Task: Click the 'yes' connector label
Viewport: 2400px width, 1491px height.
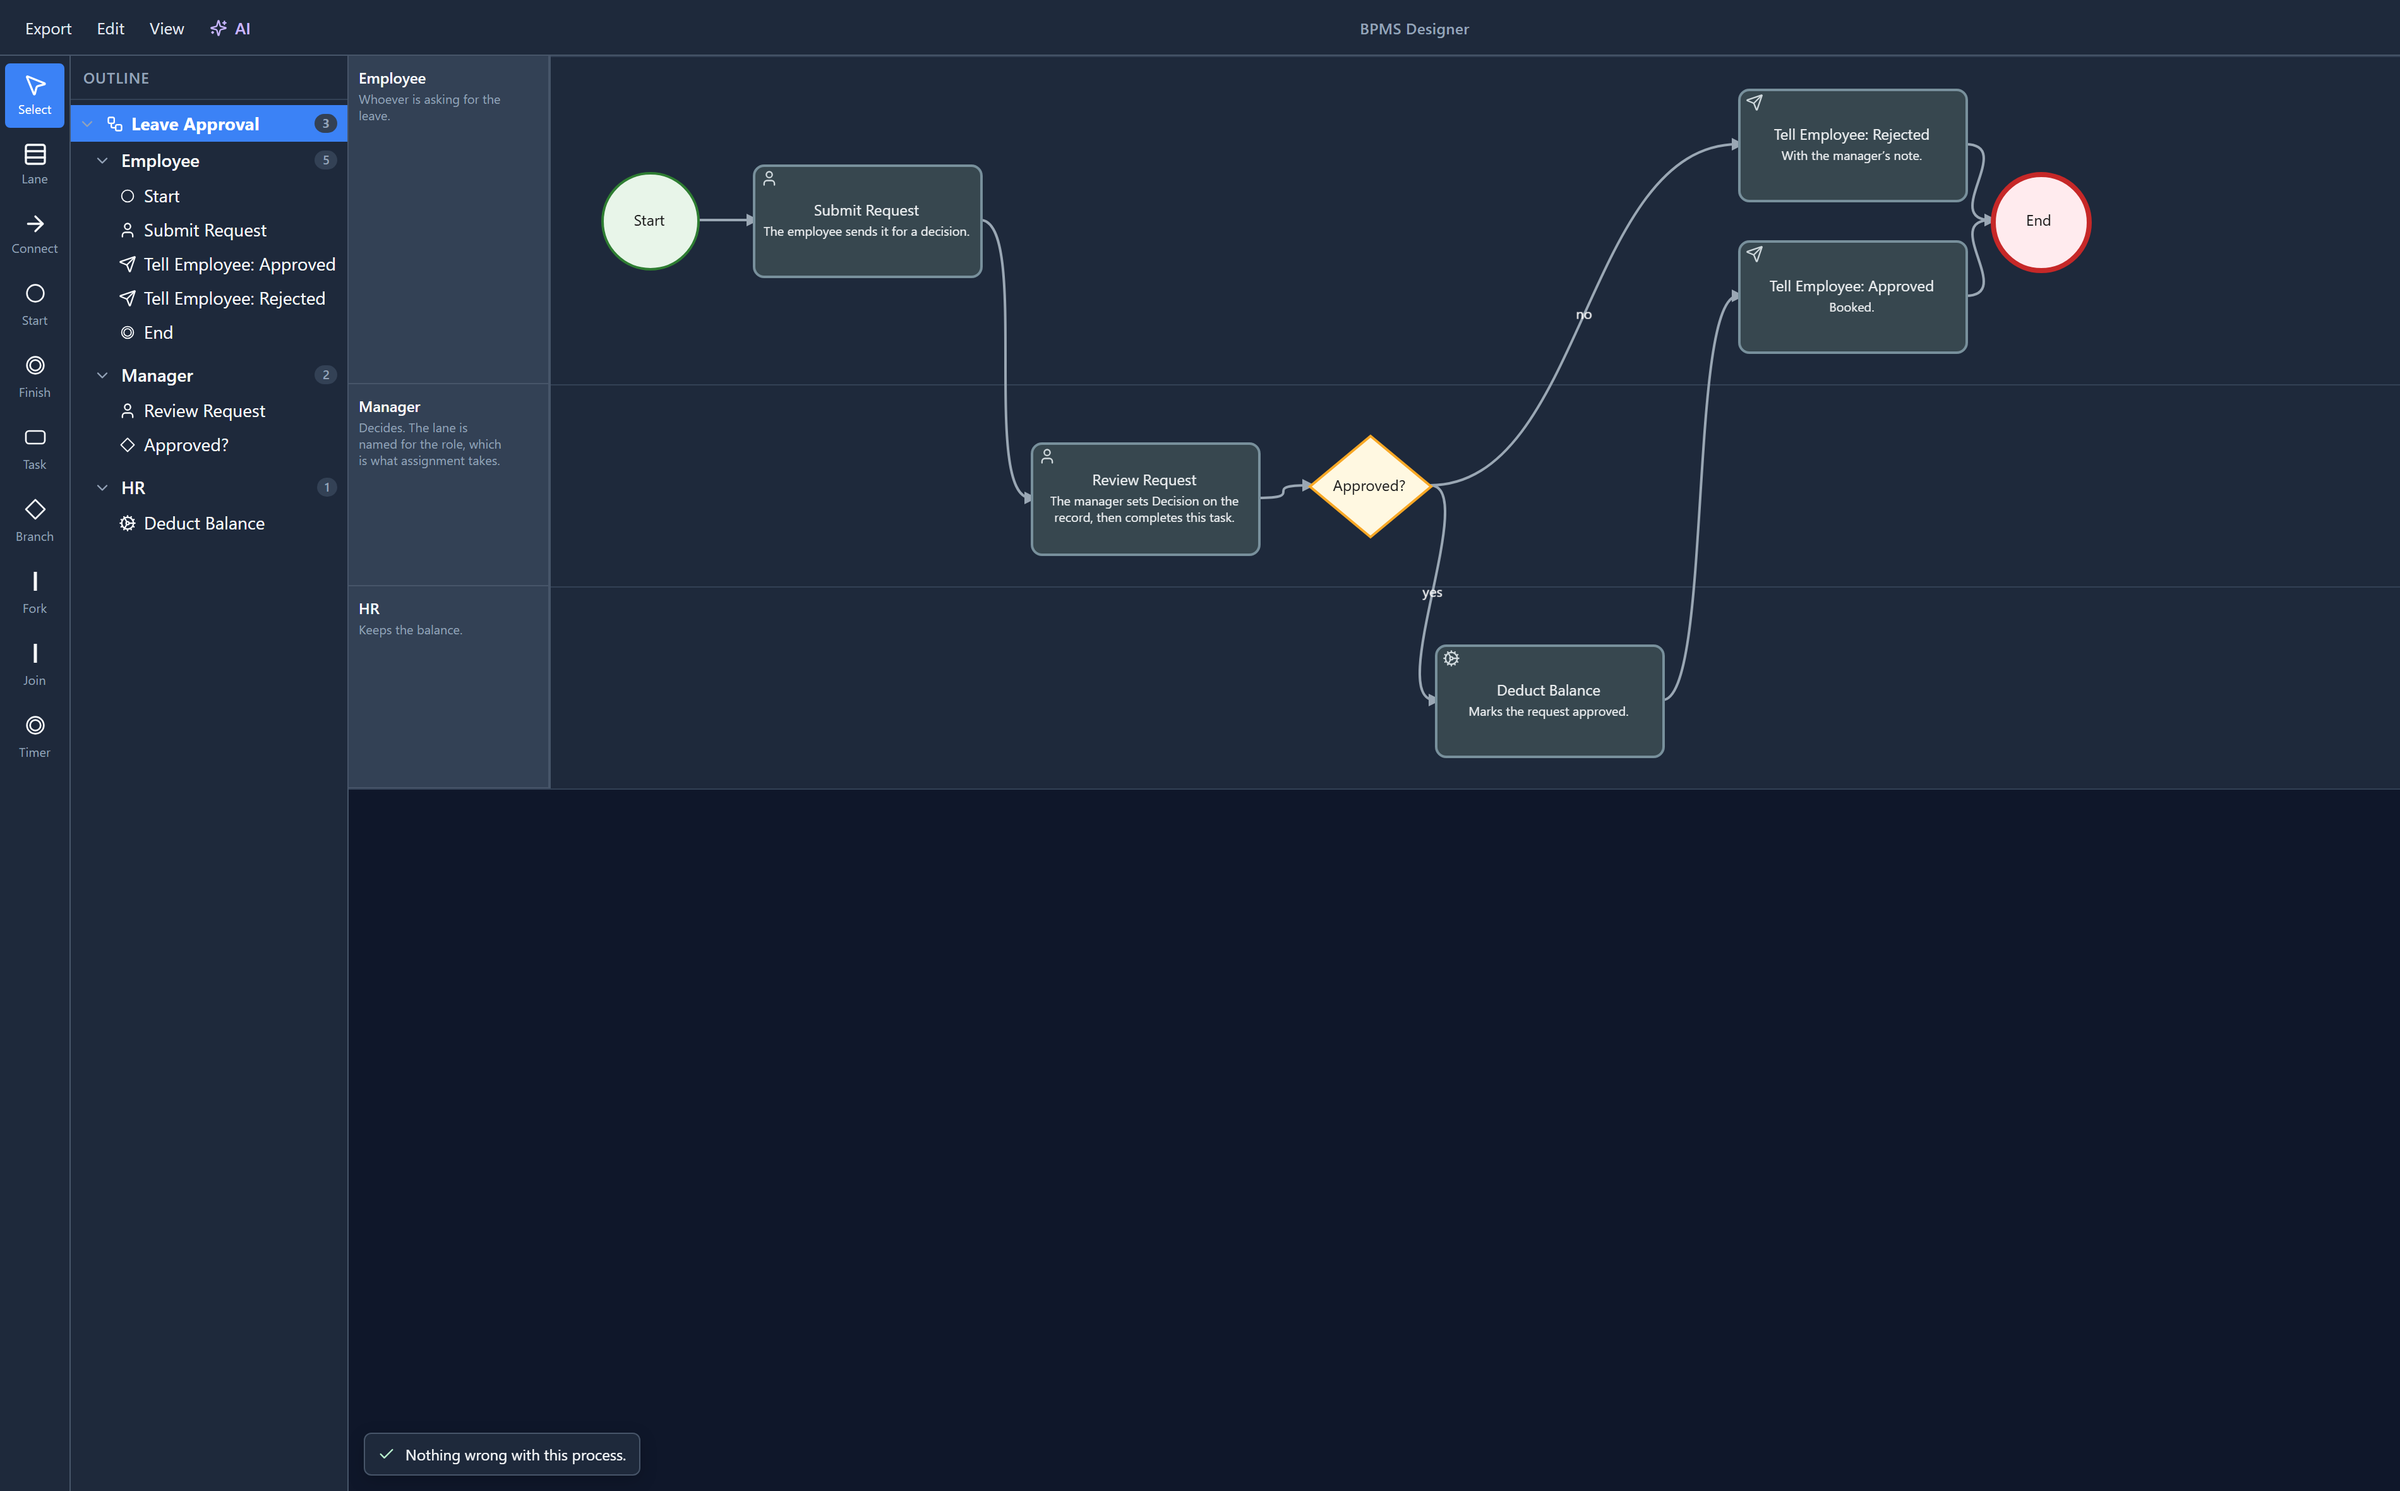Action: coord(1432,592)
